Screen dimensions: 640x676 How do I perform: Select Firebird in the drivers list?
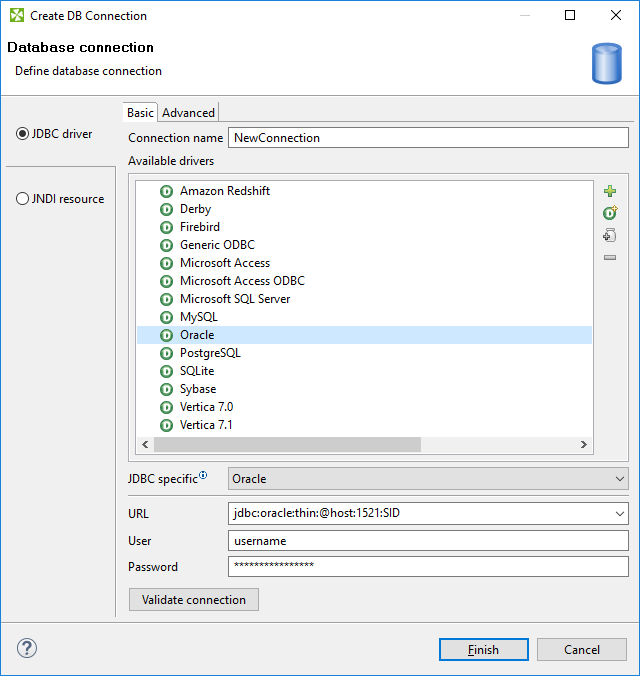coord(200,227)
